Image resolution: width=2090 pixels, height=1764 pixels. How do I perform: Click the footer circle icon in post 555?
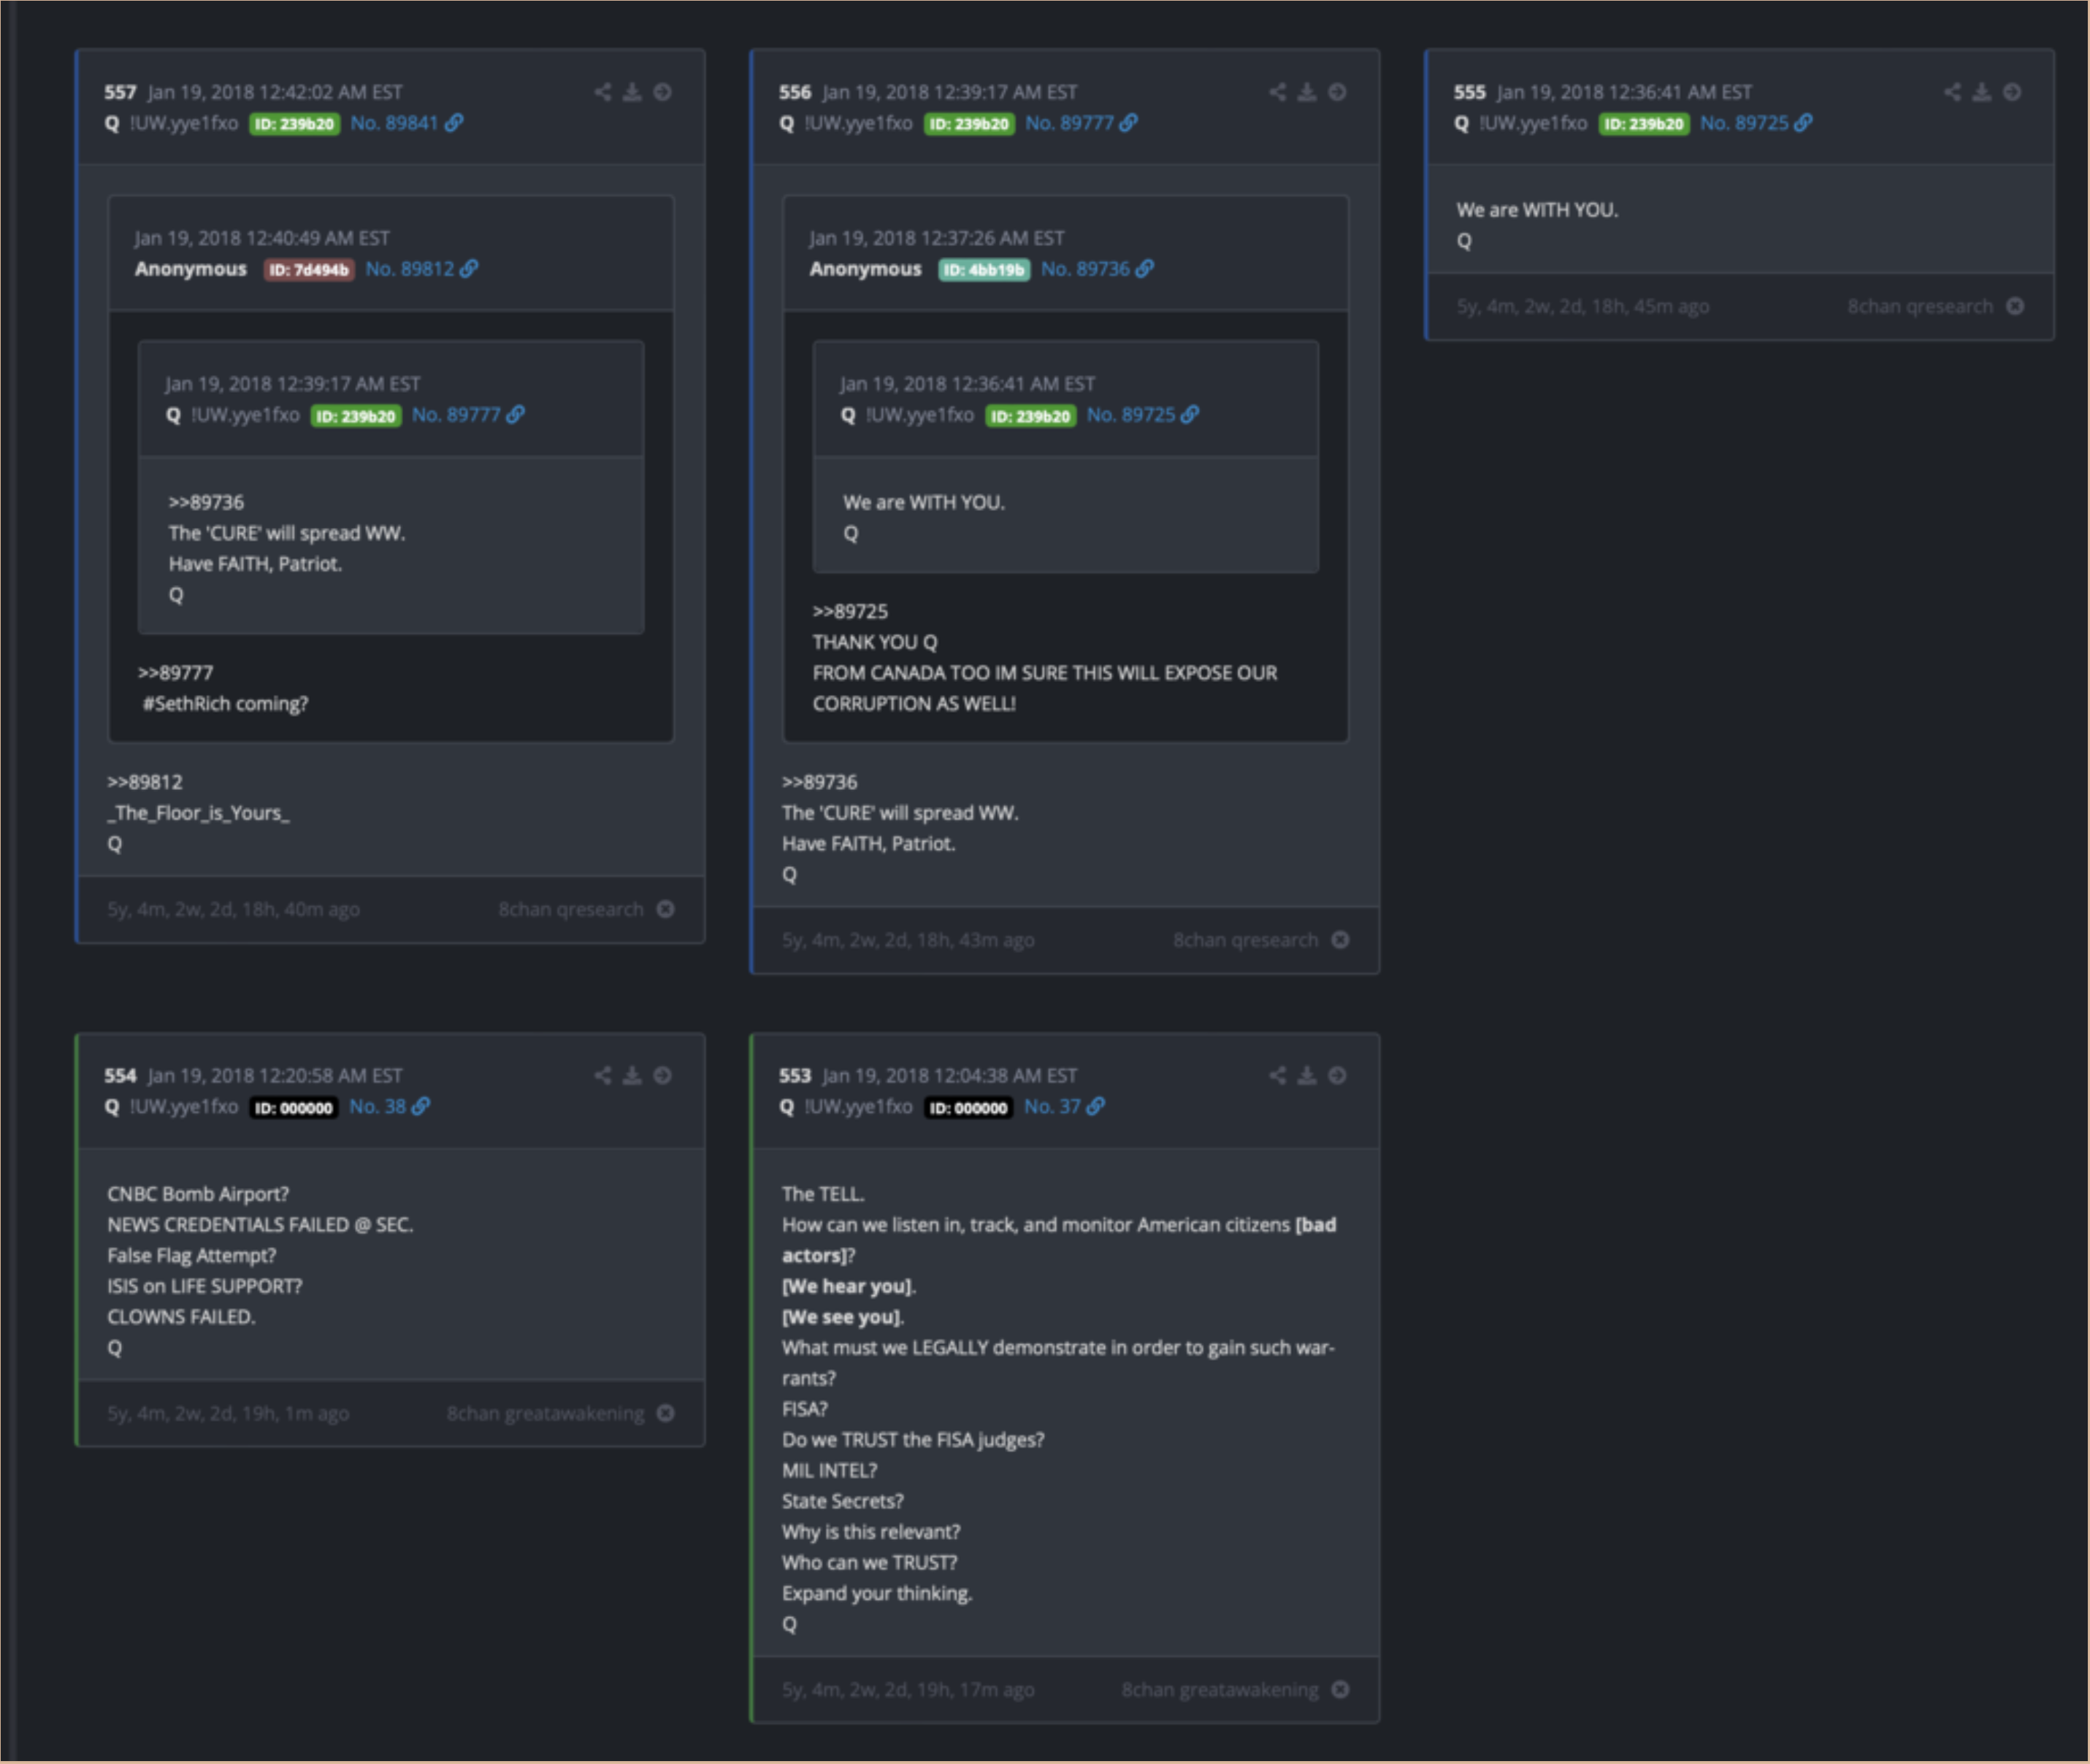[x=2015, y=306]
